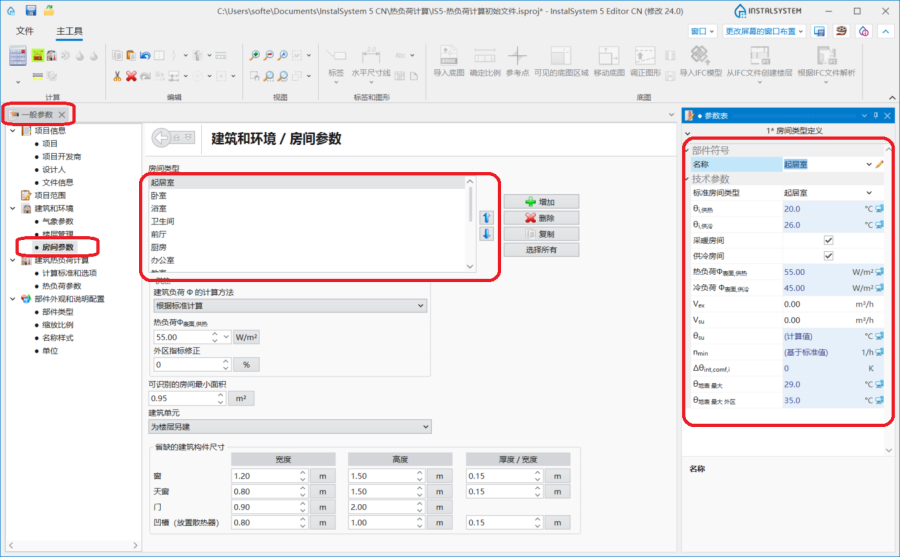Image resolution: width=900 pixels, height=557 pixels.
Task: Open 建筑负荷计算方法 dropdown 根据标准计算
Action: 290,305
